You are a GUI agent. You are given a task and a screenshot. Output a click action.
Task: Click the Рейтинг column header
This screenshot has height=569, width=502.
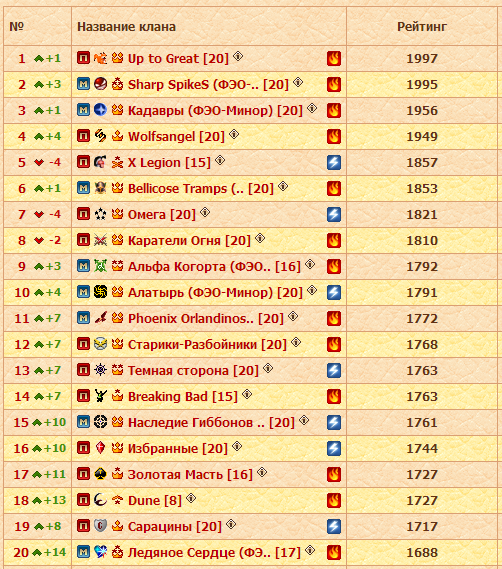click(x=422, y=26)
